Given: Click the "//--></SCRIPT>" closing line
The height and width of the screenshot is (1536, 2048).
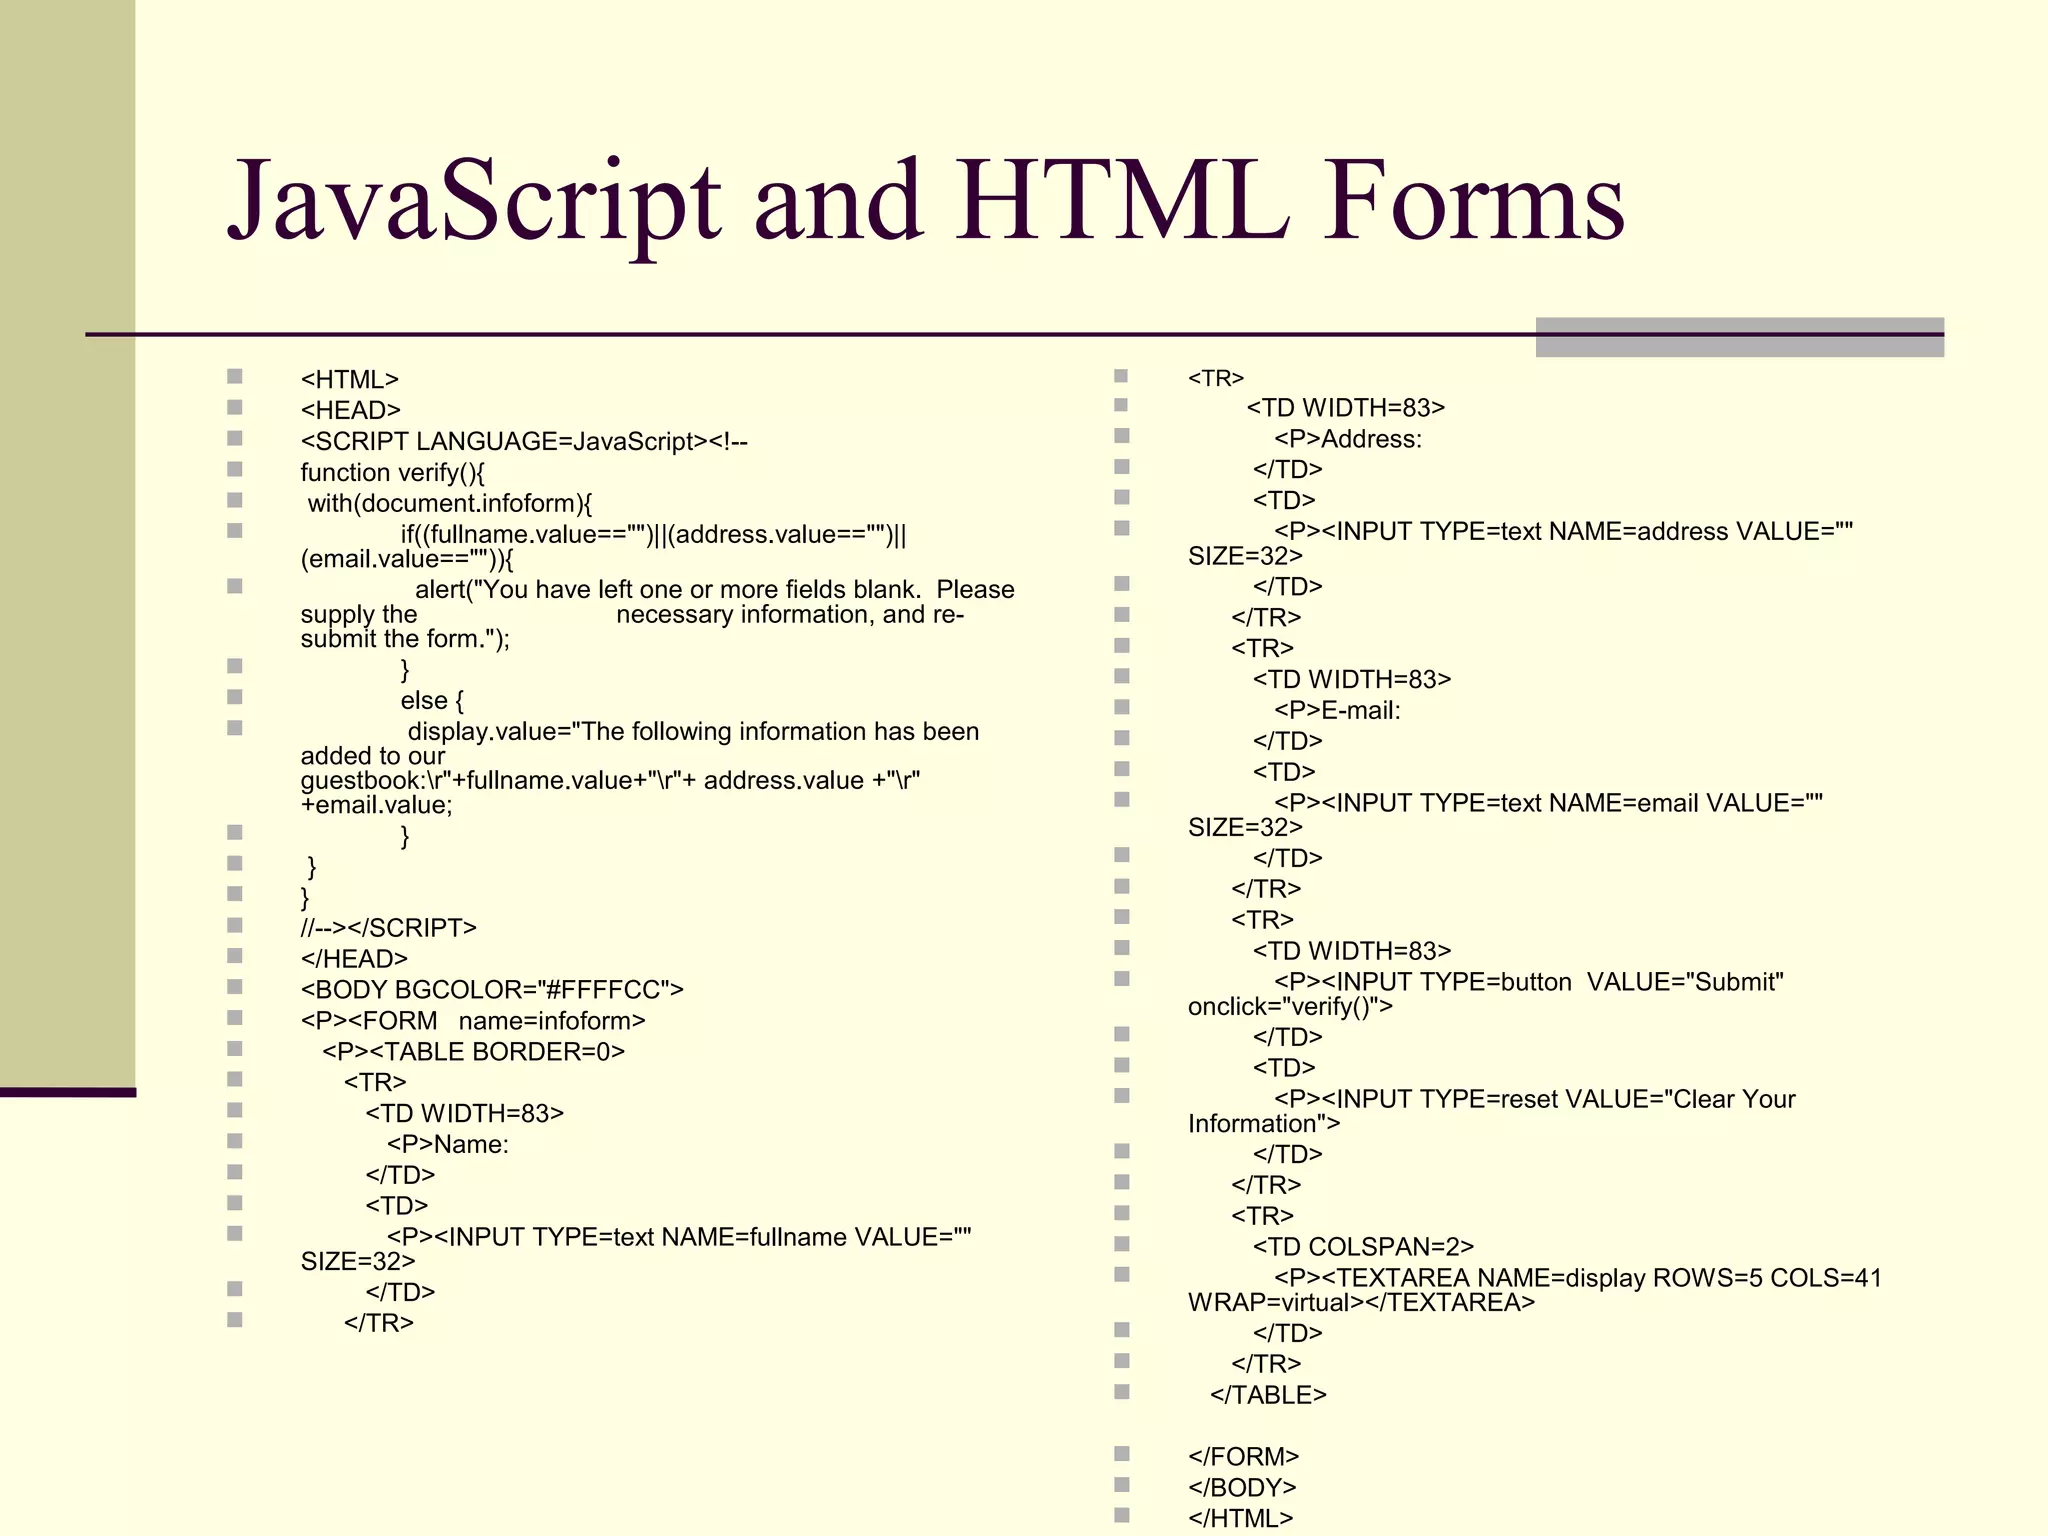Looking at the screenshot, I should [x=388, y=928].
